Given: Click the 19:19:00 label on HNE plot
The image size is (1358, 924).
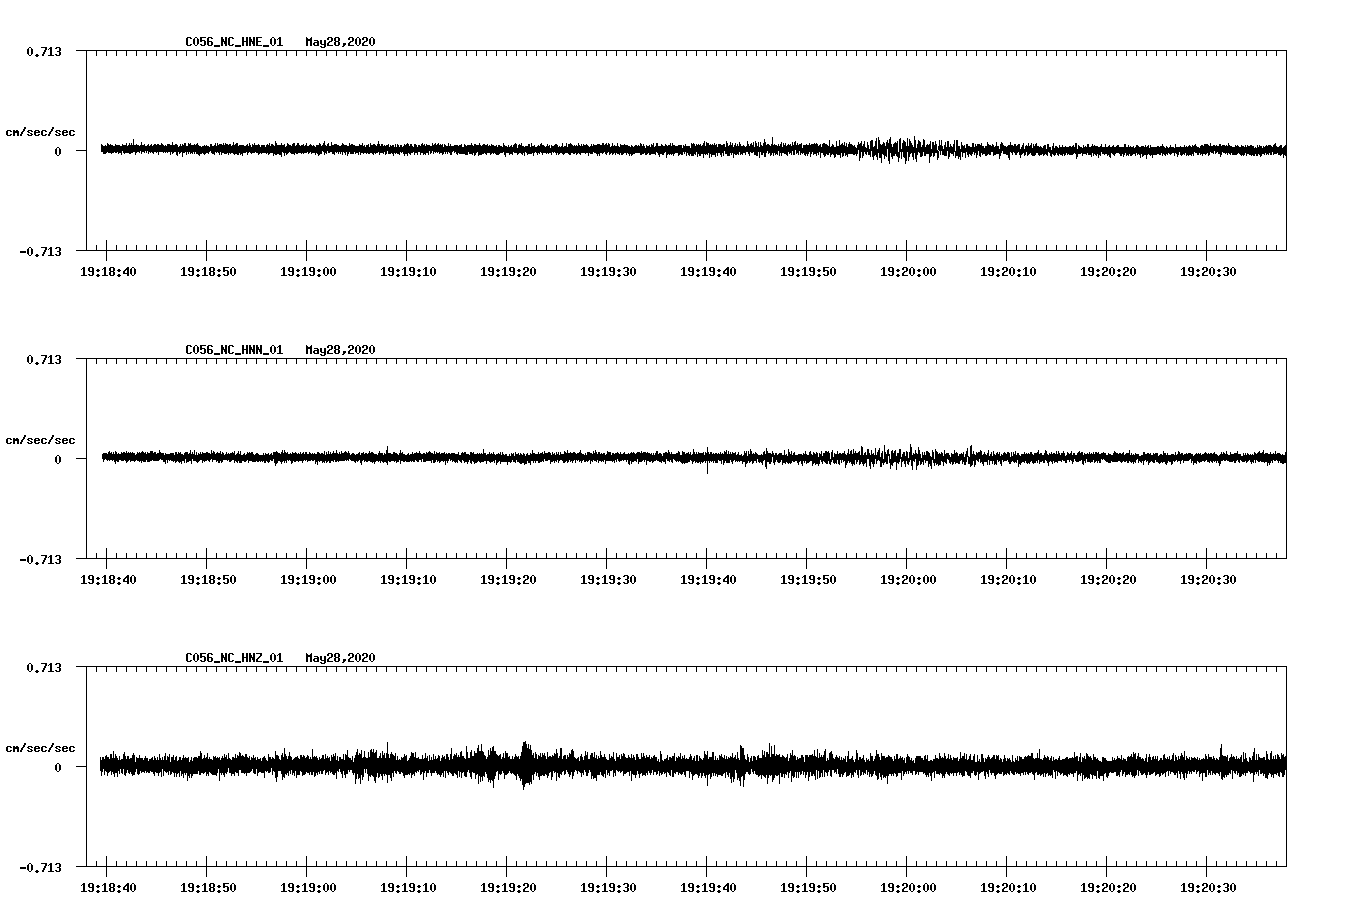Looking at the screenshot, I should [x=307, y=272].
